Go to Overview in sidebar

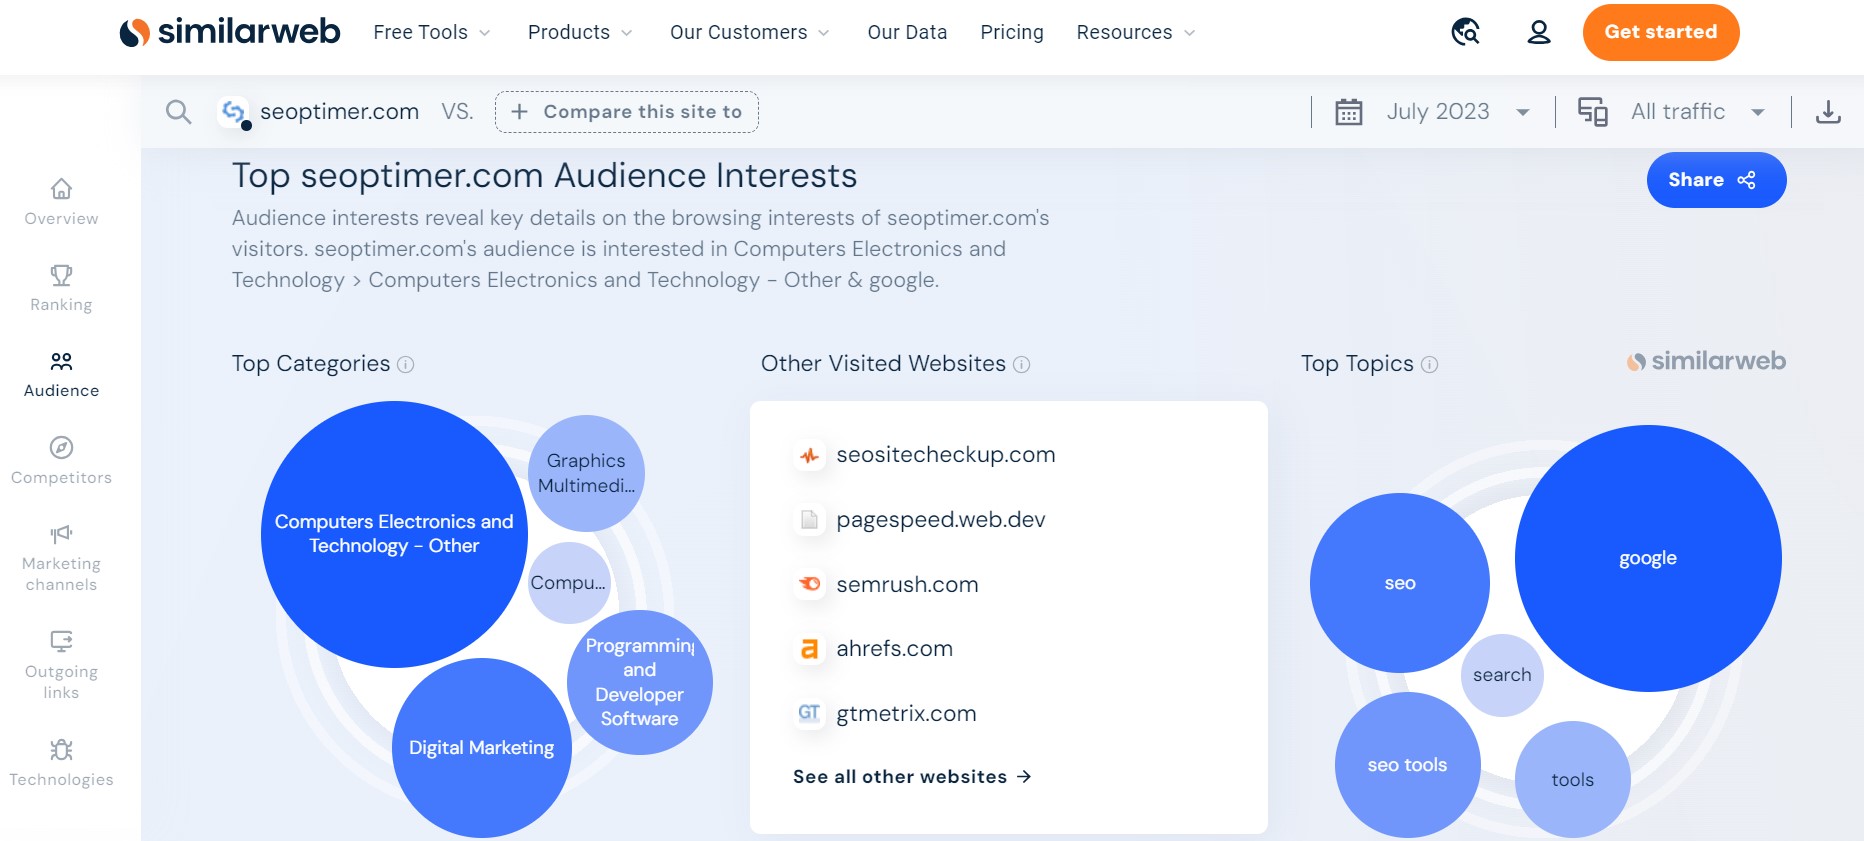click(61, 202)
